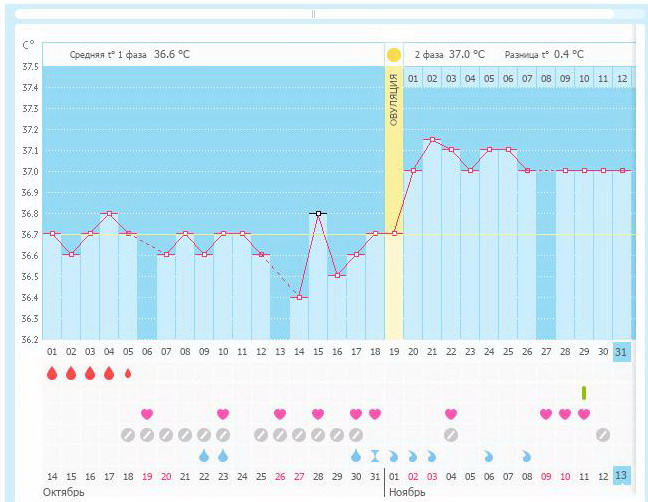The width and height of the screenshot is (648, 502).
Task: Click the black-marked 36.8 point on day 15
Action: [x=318, y=213]
